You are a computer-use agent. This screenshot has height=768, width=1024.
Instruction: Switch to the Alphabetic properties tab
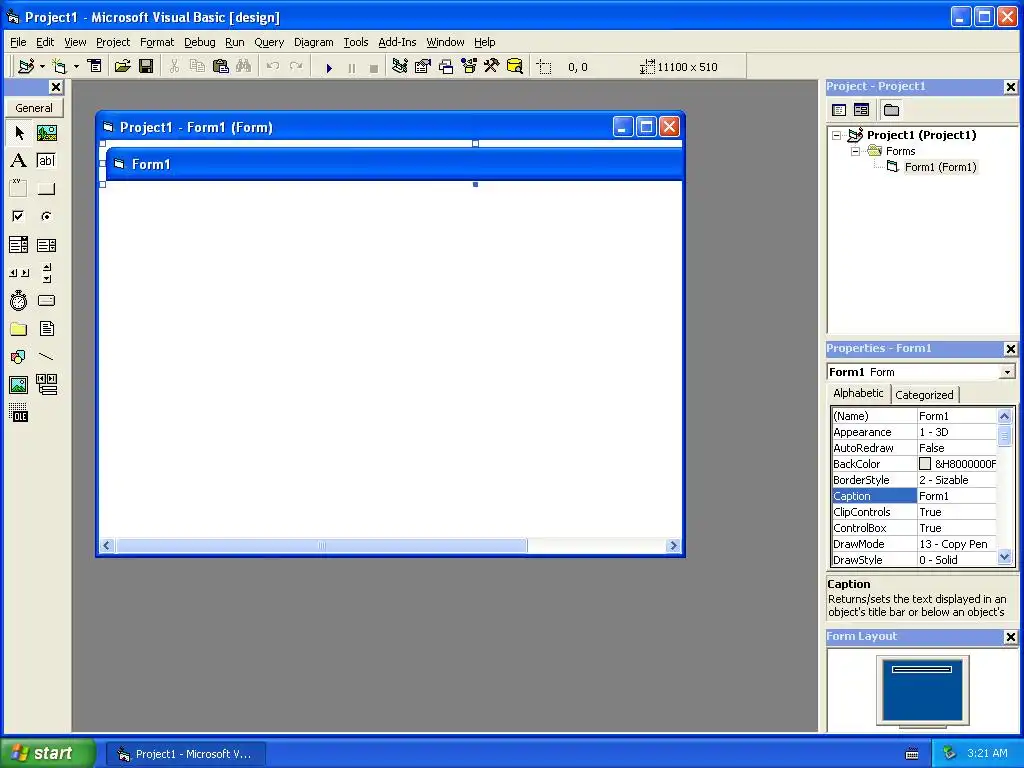click(x=858, y=393)
